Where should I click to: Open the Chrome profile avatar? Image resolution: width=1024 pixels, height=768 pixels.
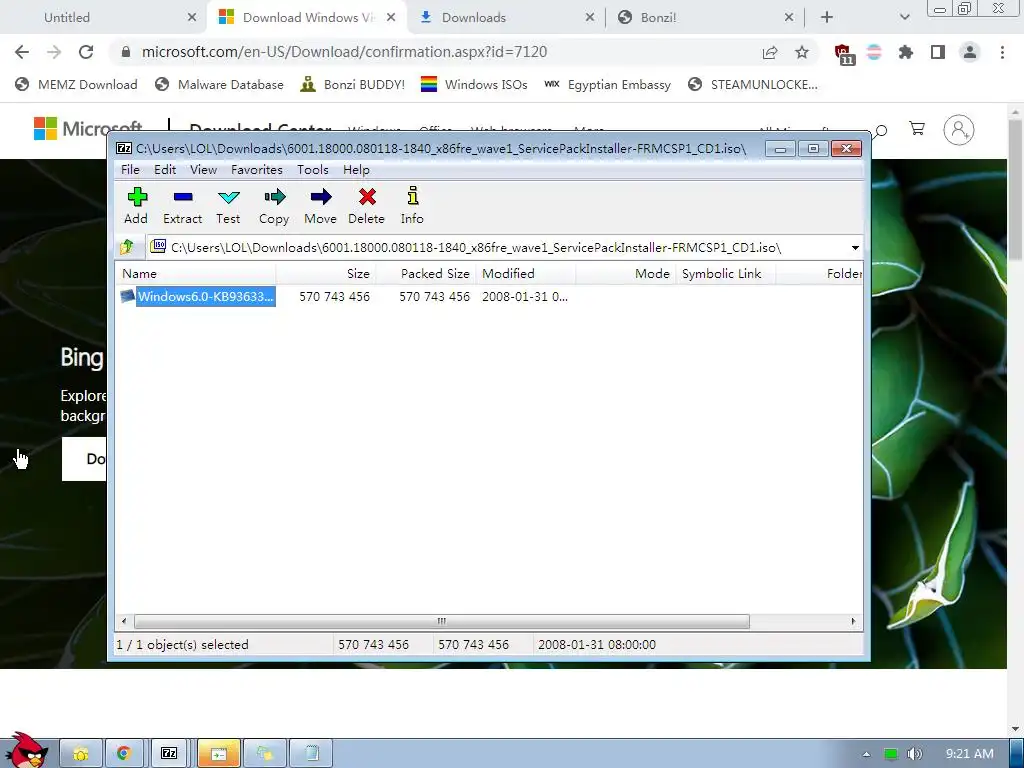click(970, 53)
